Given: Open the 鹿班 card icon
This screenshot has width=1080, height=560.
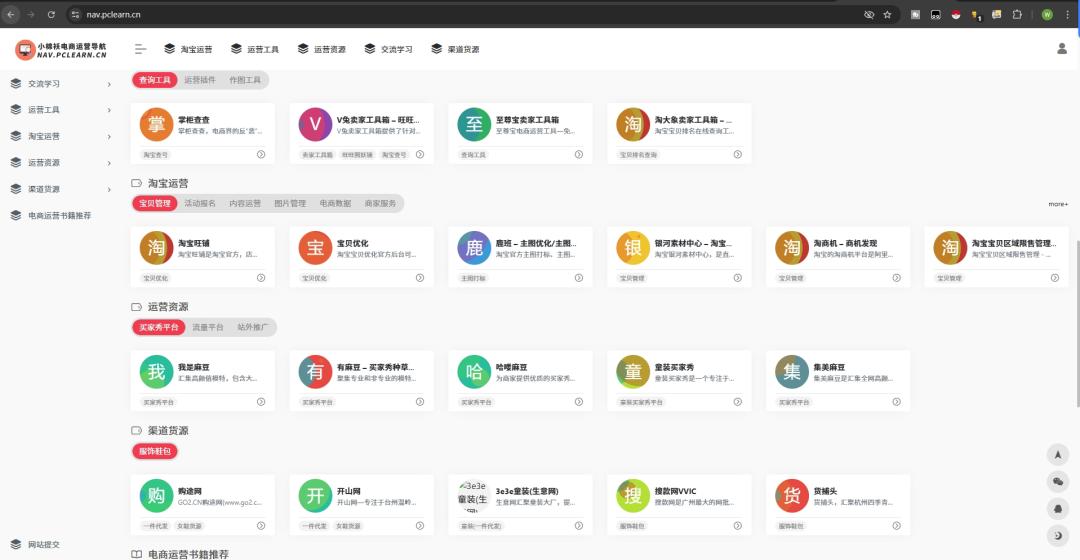Looking at the screenshot, I should tap(474, 248).
